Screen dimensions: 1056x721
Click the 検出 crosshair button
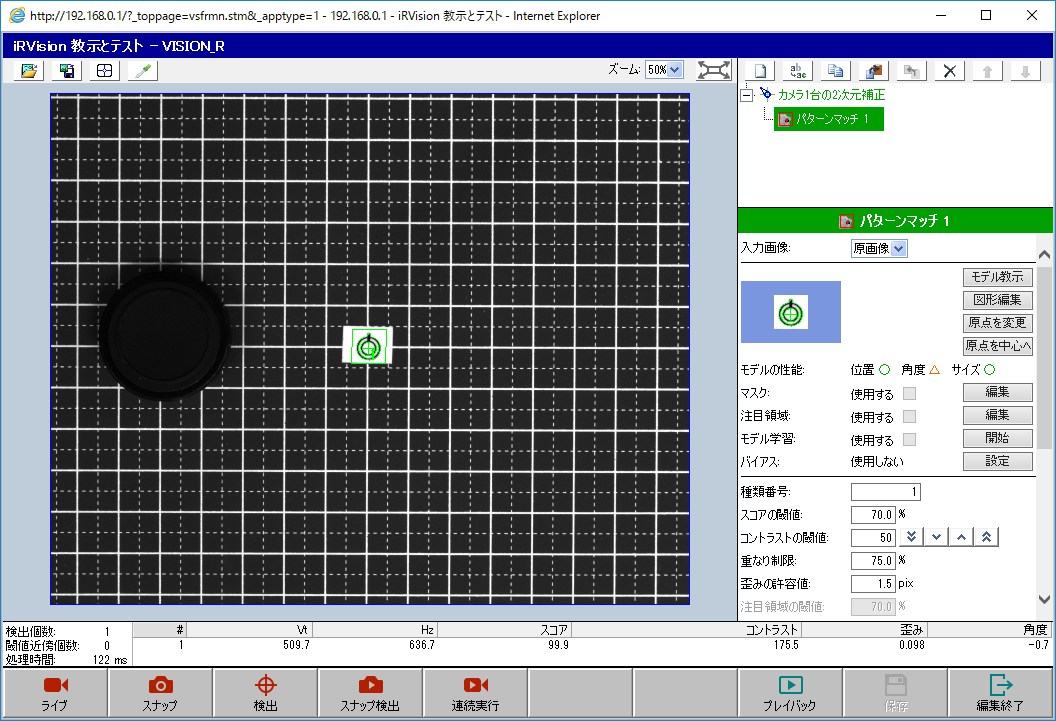[x=265, y=693]
